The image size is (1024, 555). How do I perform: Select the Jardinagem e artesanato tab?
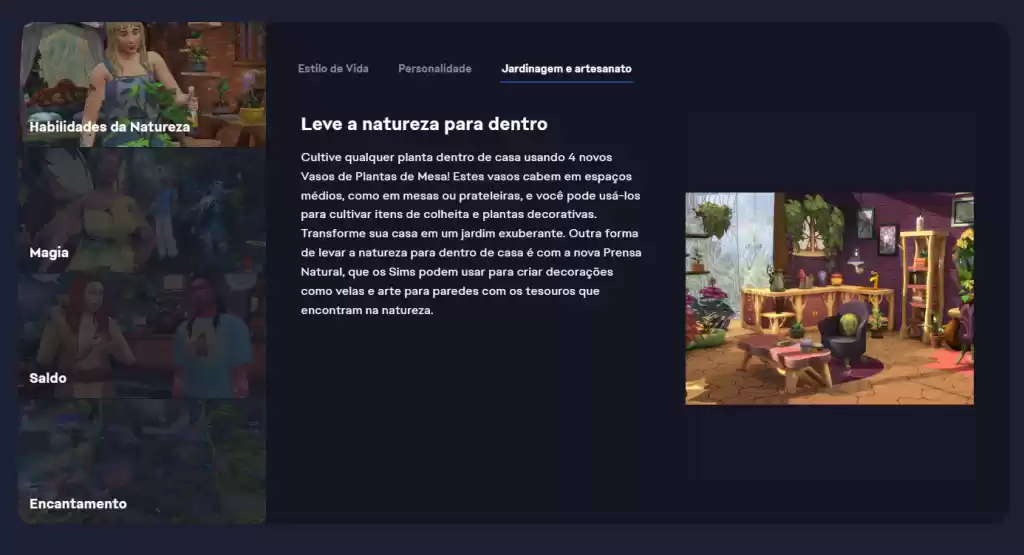click(566, 69)
